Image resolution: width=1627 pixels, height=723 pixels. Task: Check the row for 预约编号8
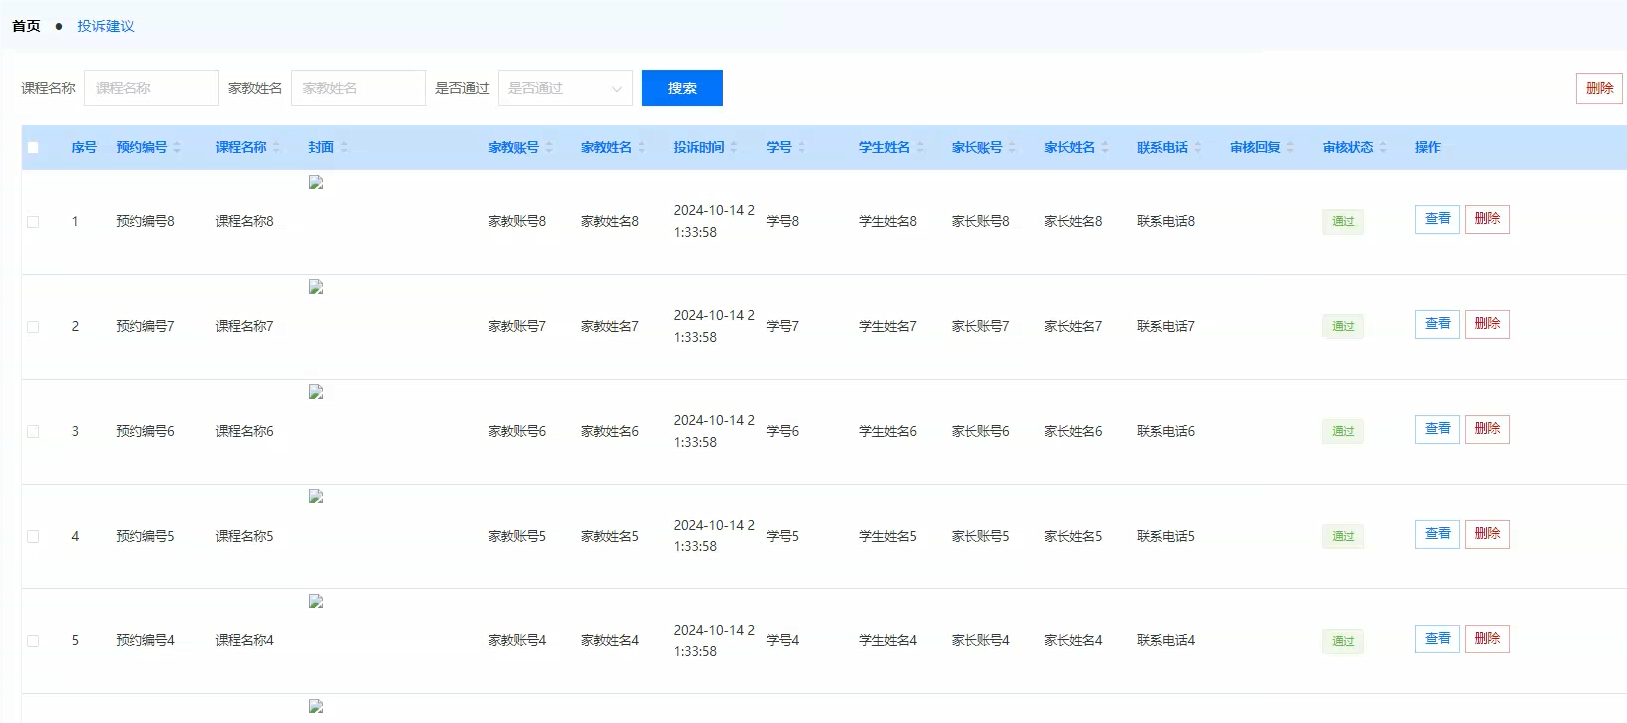click(33, 222)
